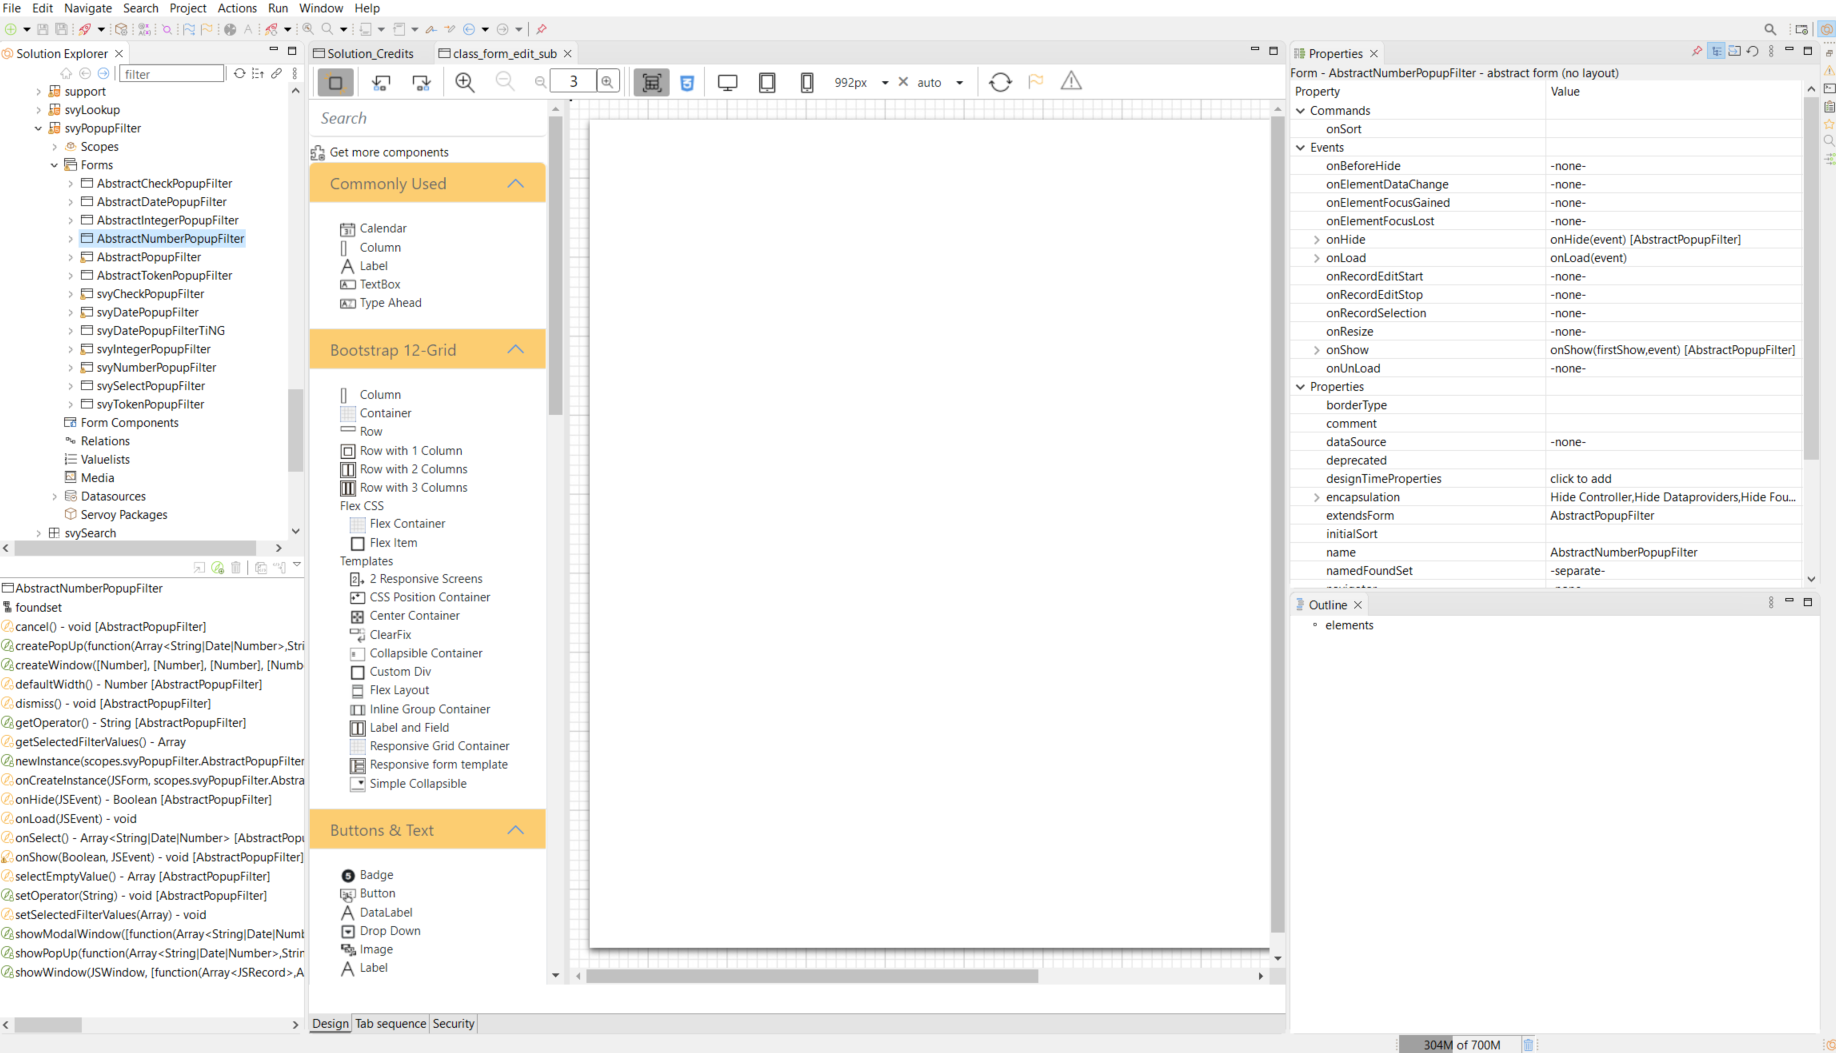Click the send-to-back arrange icon
The width and height of the screenshot is (1836, 1053).
click(x=381, y=82)
